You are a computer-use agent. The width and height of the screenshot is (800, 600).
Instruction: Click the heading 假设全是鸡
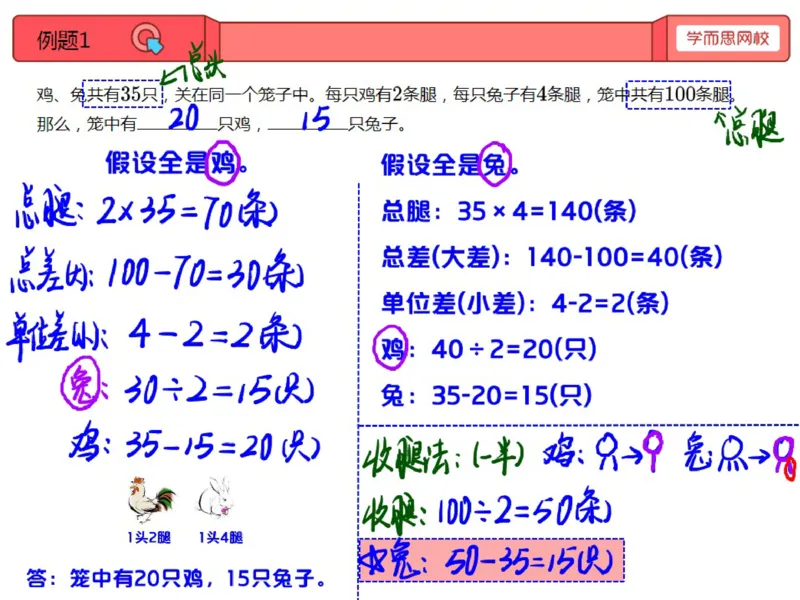177,163
